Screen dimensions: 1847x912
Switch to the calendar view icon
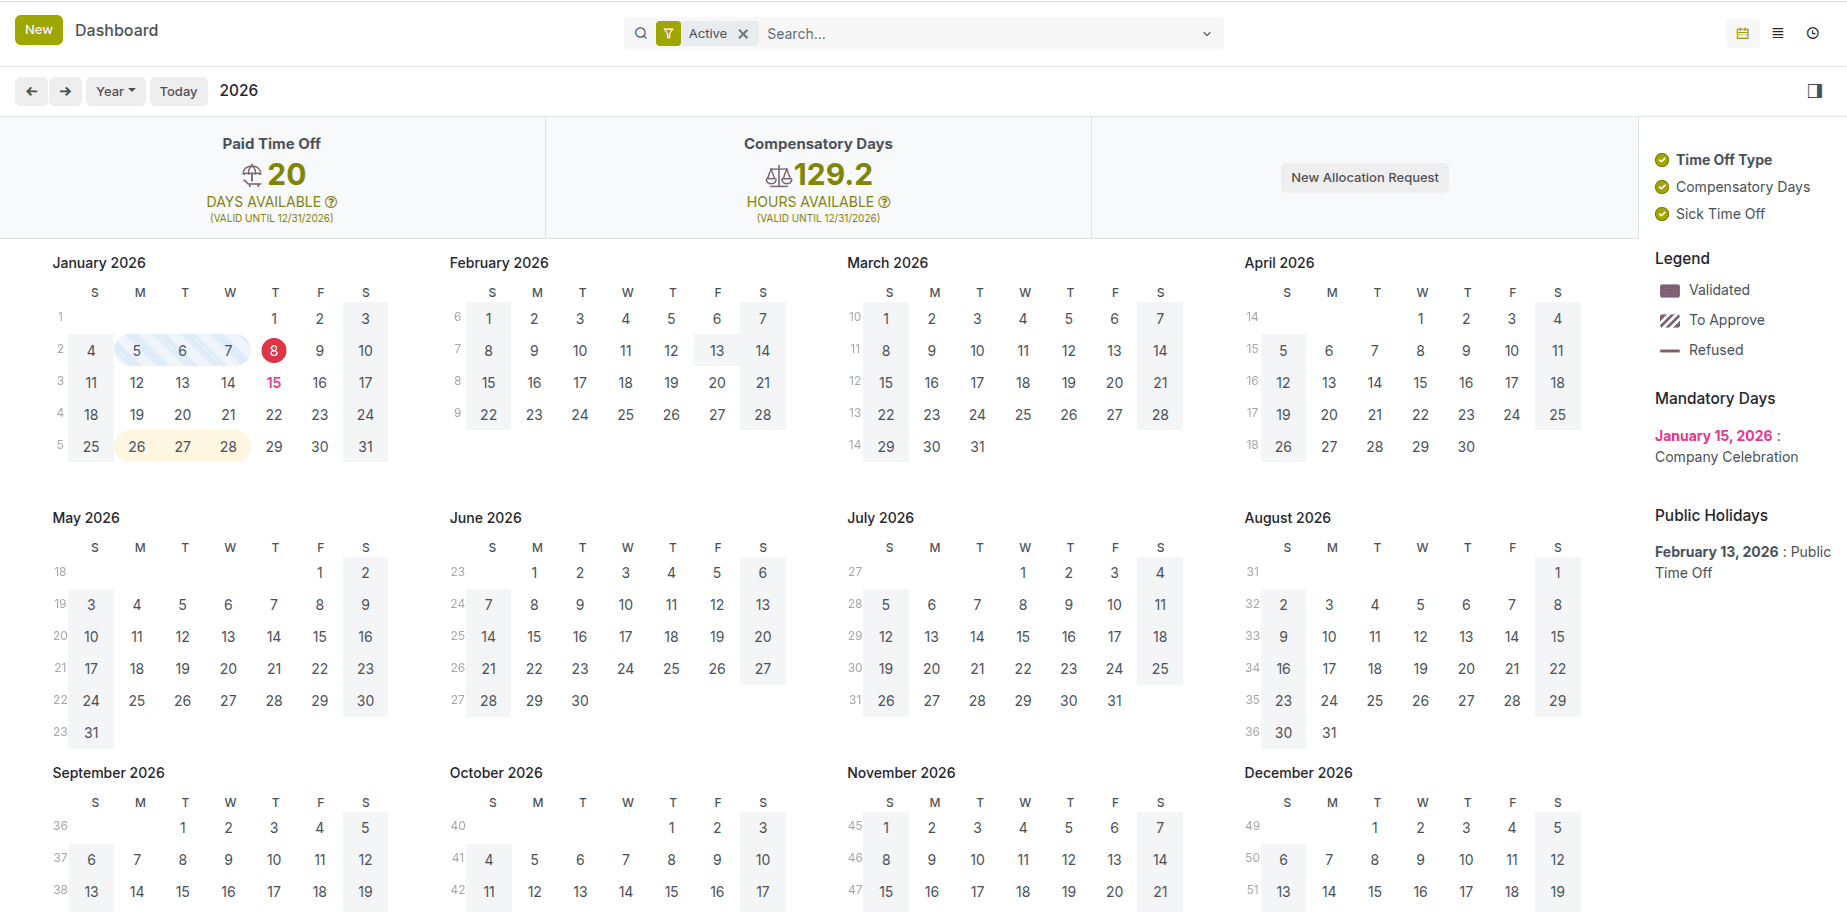pos(1742,33)
